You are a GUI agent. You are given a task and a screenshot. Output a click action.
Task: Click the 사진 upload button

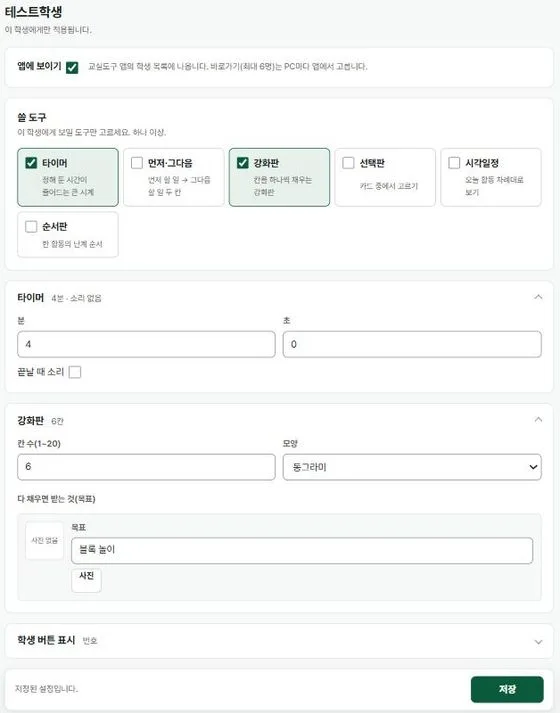[86, 580]
